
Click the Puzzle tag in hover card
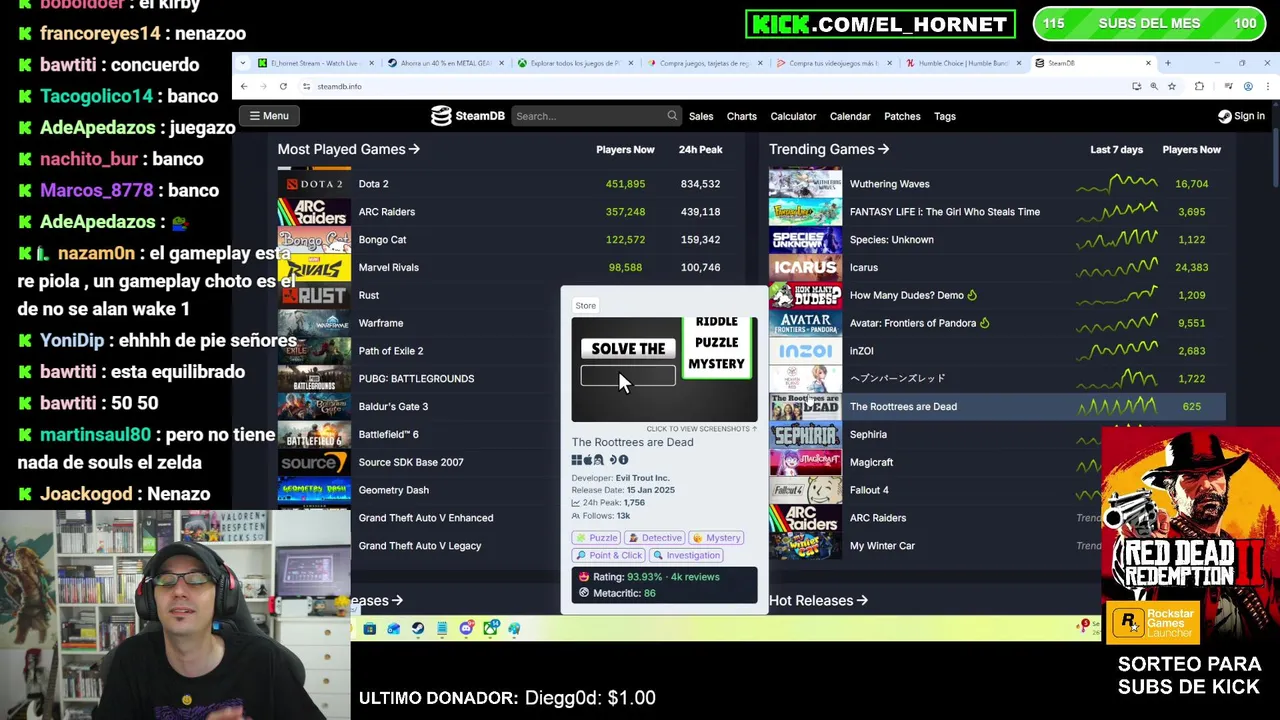point(596,538)
